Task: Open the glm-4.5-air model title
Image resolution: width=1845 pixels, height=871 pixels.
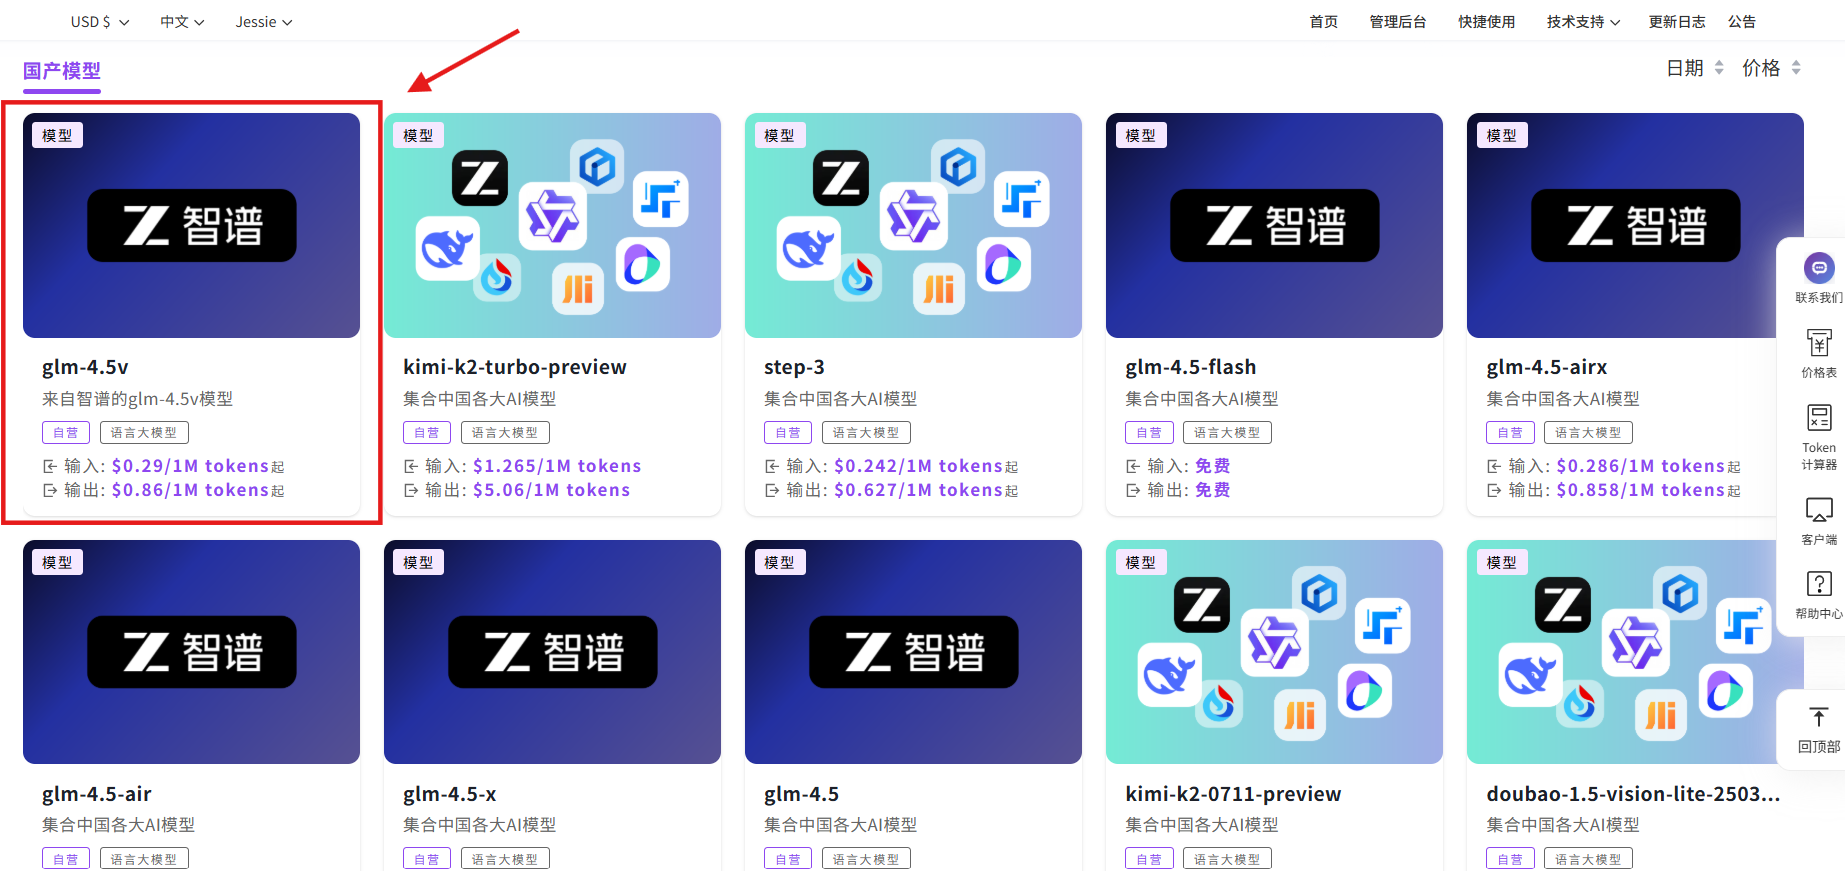Action: 97,794
